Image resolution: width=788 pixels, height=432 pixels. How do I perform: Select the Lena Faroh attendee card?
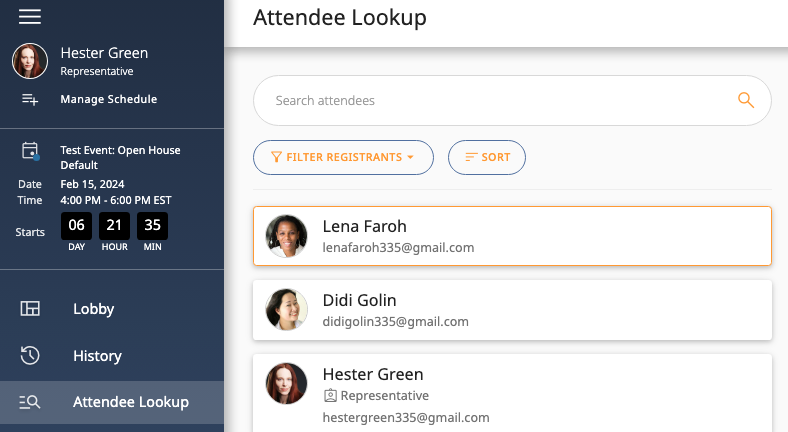tap(512, 236)
